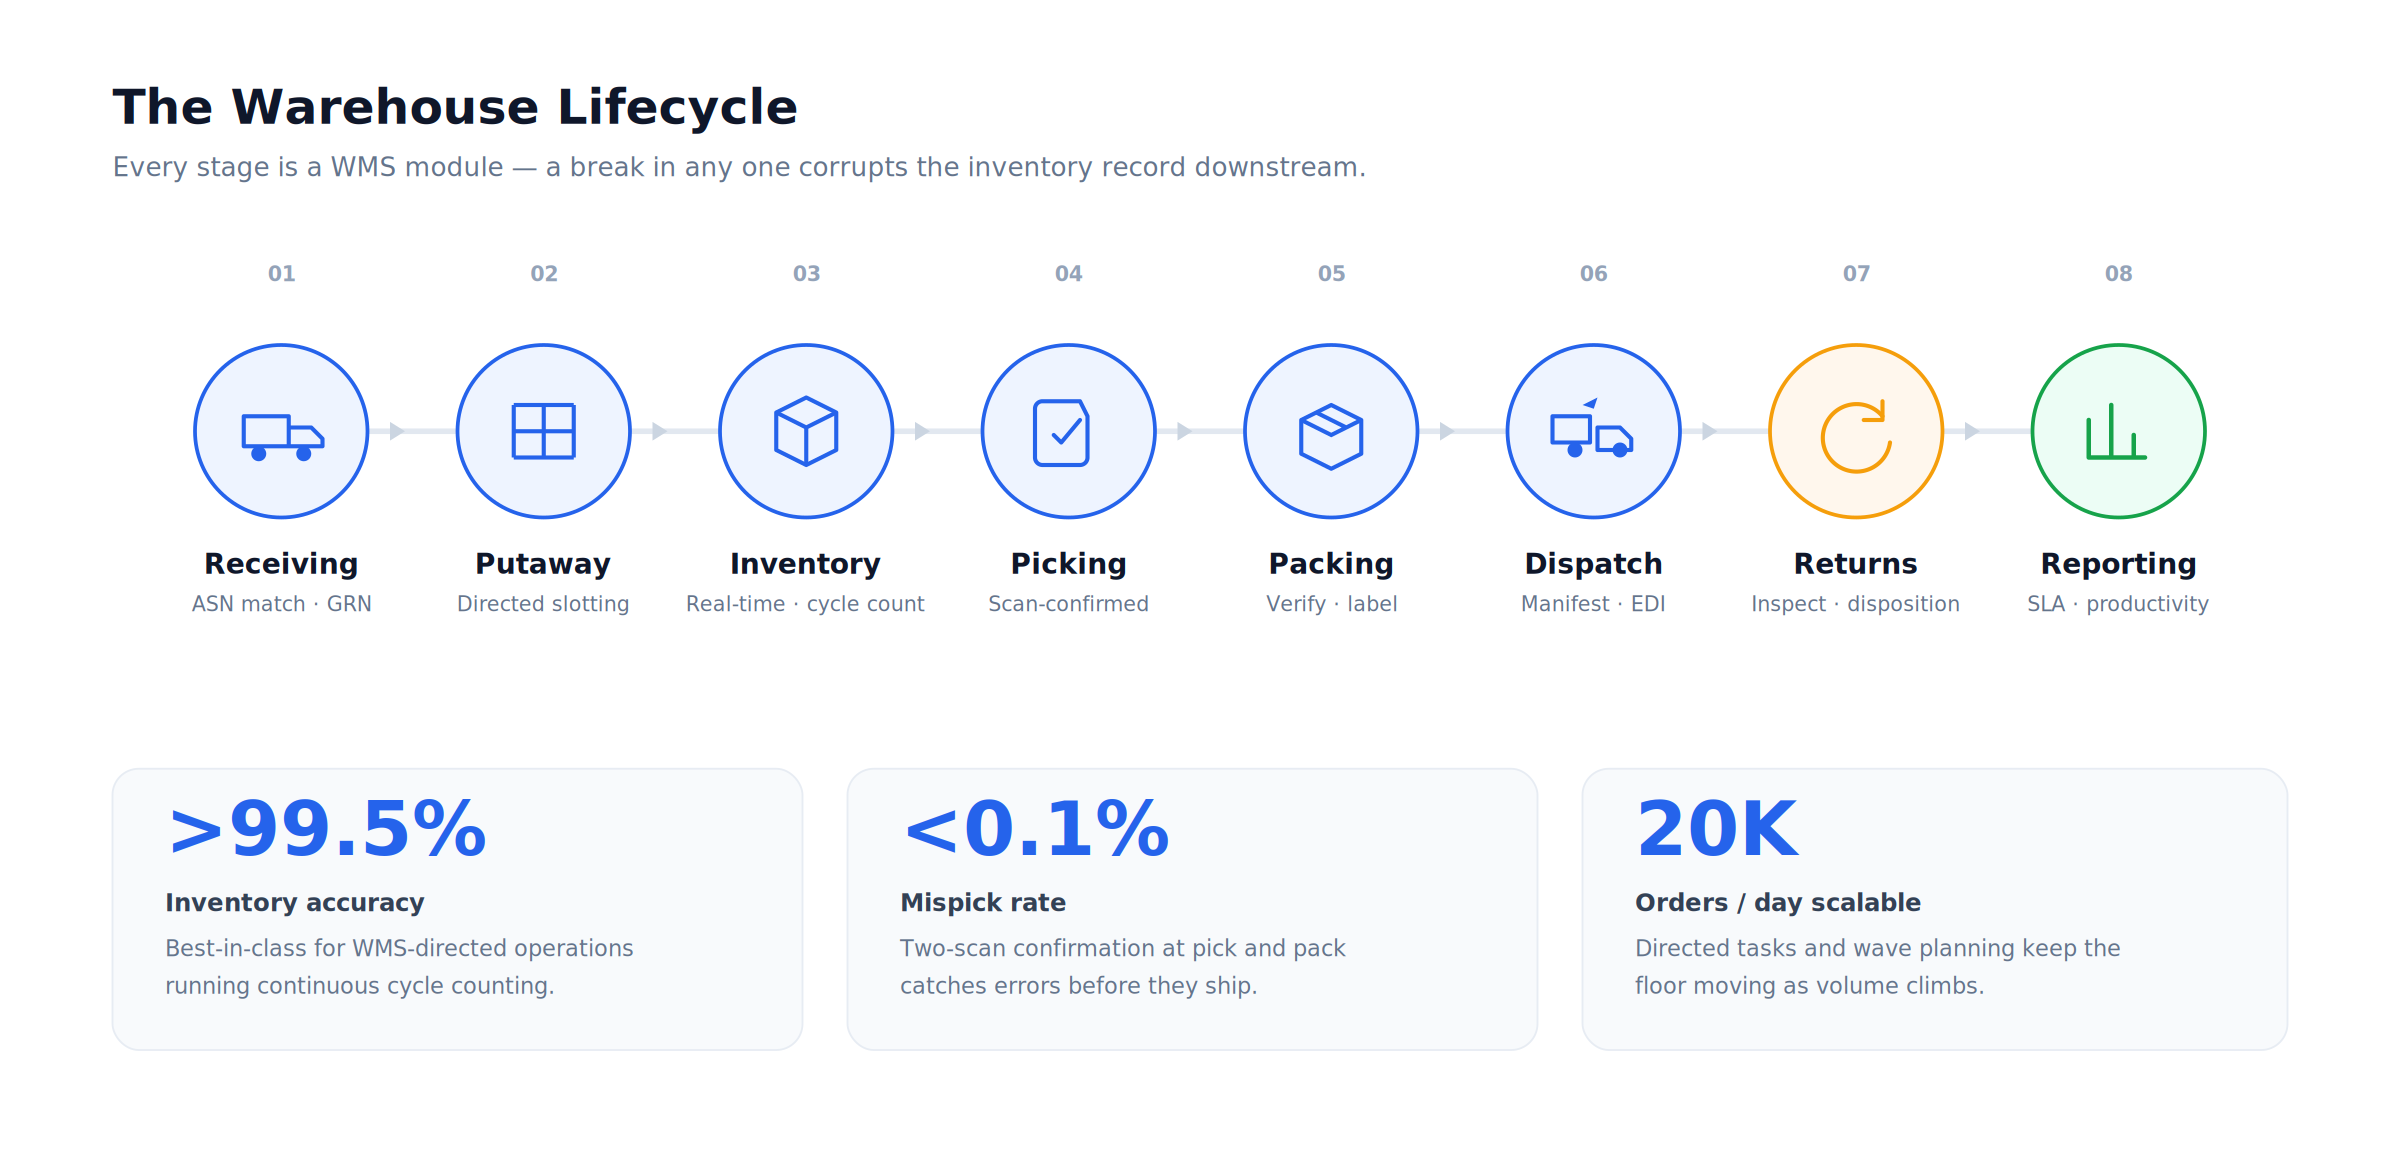Click the 'Directed slotting' caption
This screenshot has width=2400, height=1162.
[544, 604]
